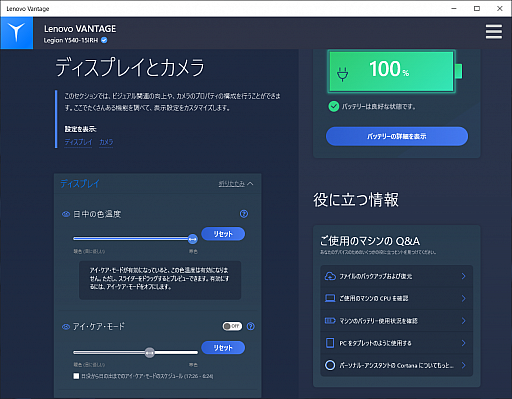The width and height of the screenshot is (512, 399).
Task: Click the cloud backup icon in Q&A list
Action: (x=330, y=276)
